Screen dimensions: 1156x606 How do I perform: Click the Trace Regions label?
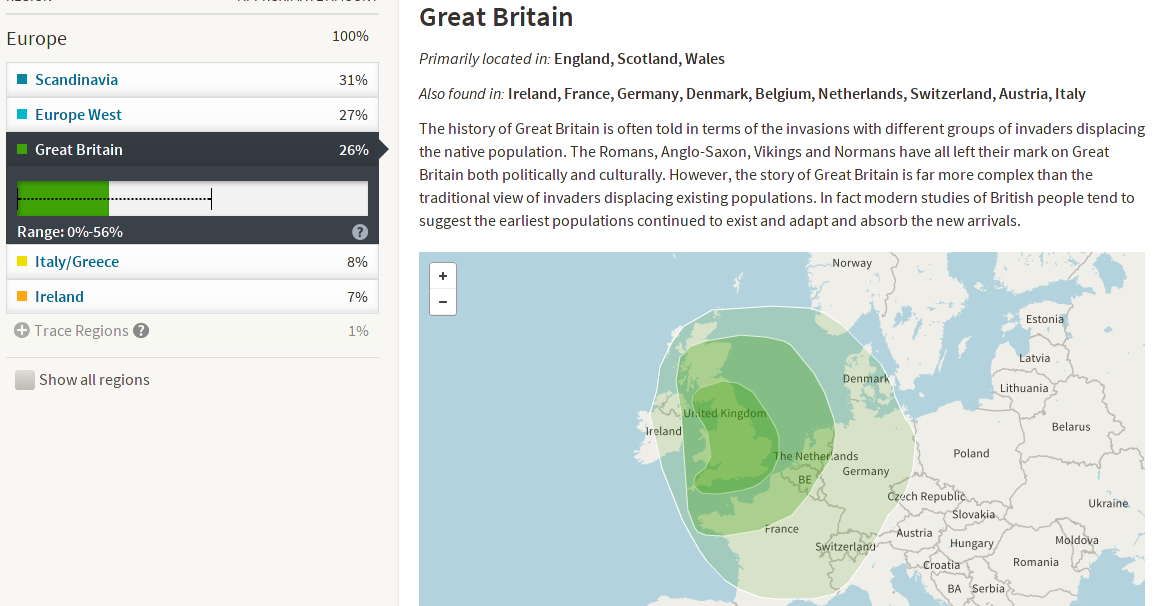pyautogui.click(x=81, y=331)
